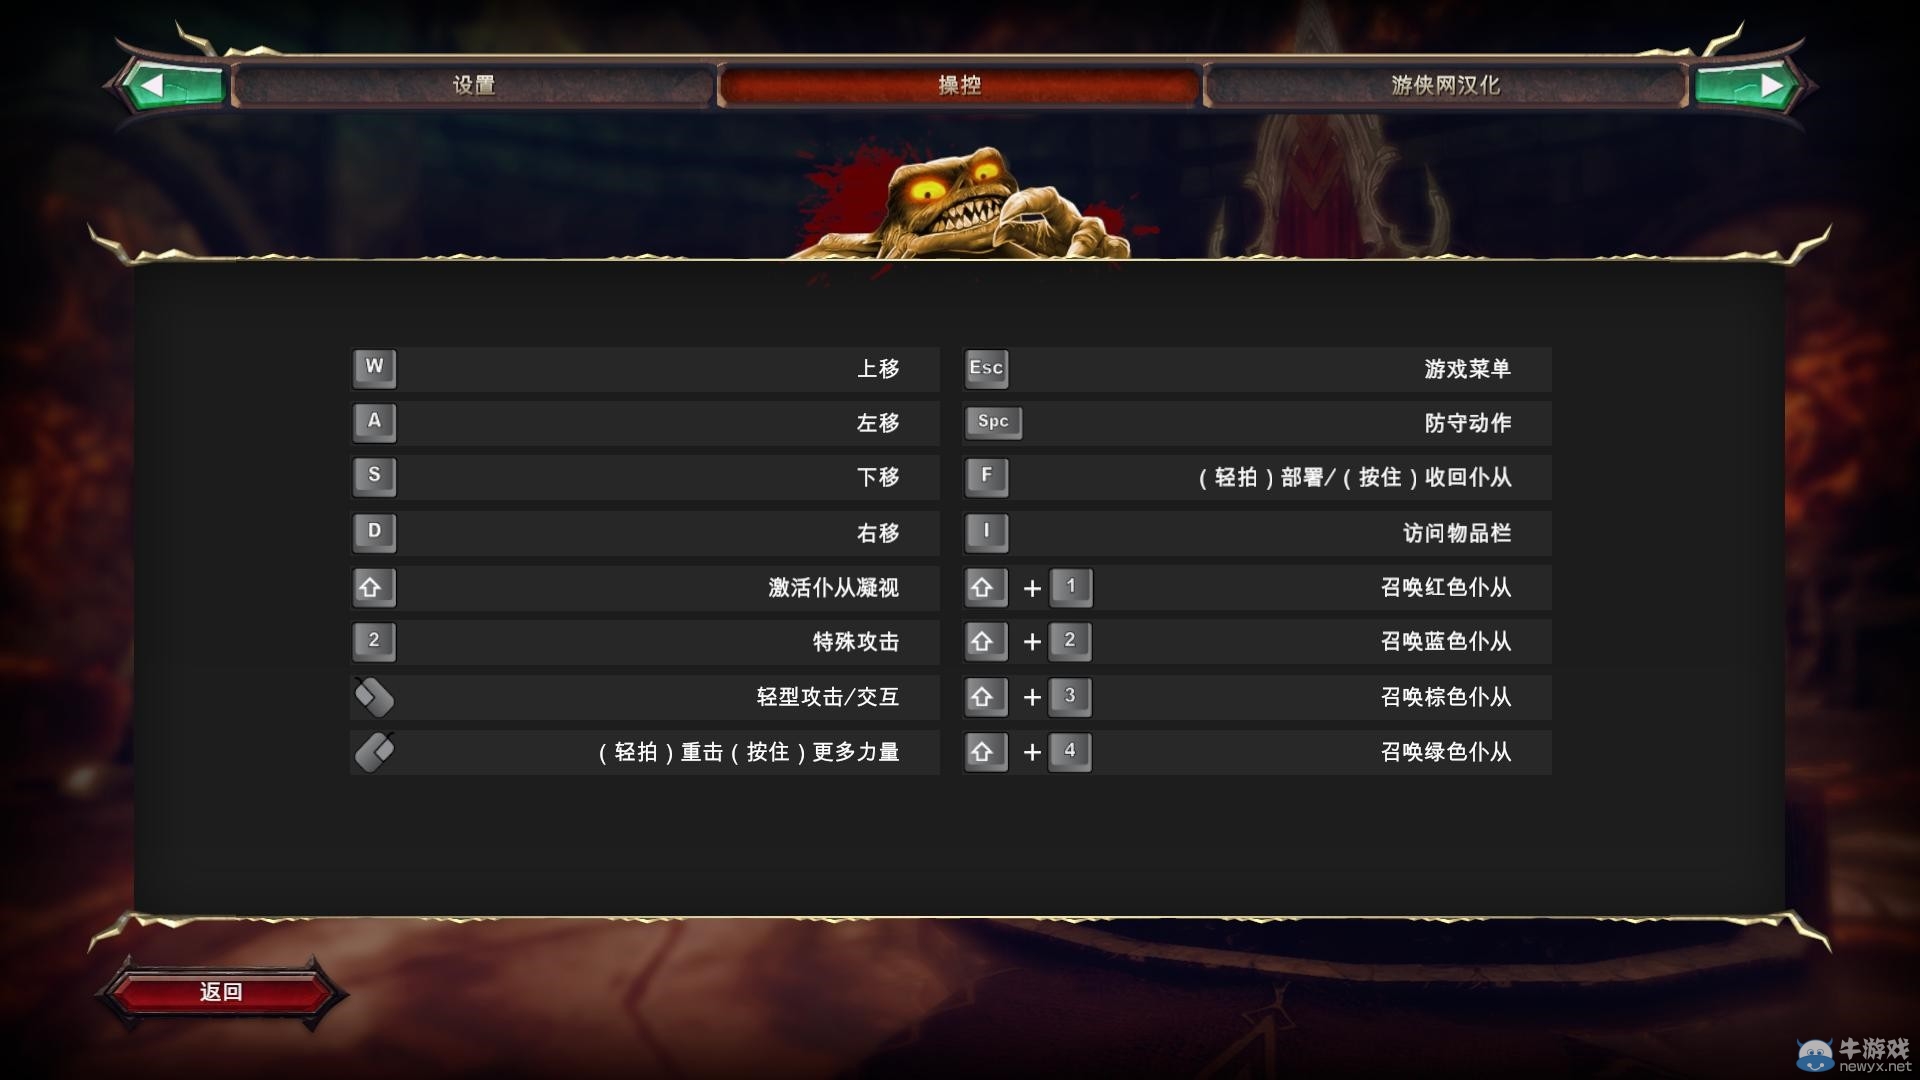Select the Shift key icon for 激活仆从凝视
Screen dimensions: 1920x1080
click(374, 588)
